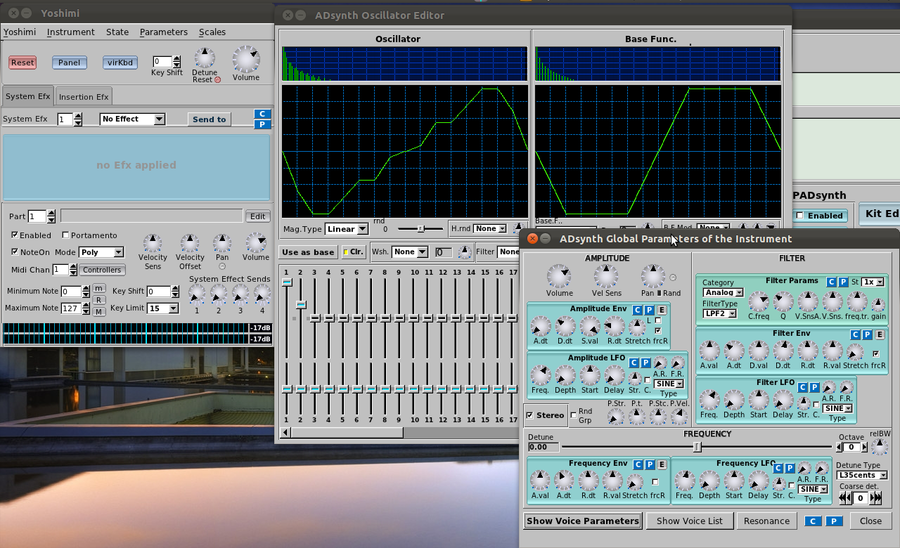This screenshot has height=548, width=900.
Task: Click the Filter Env 'E' editor icon
Action: [880, 335]
